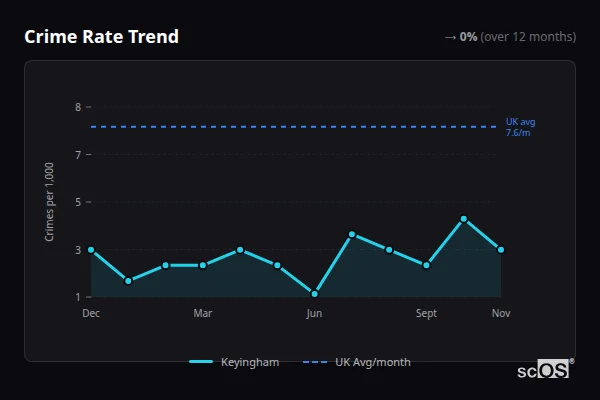Select the June lowest data point
Image resolution: width=600 pixels, height=400 pixels.
tap(315, 294)
